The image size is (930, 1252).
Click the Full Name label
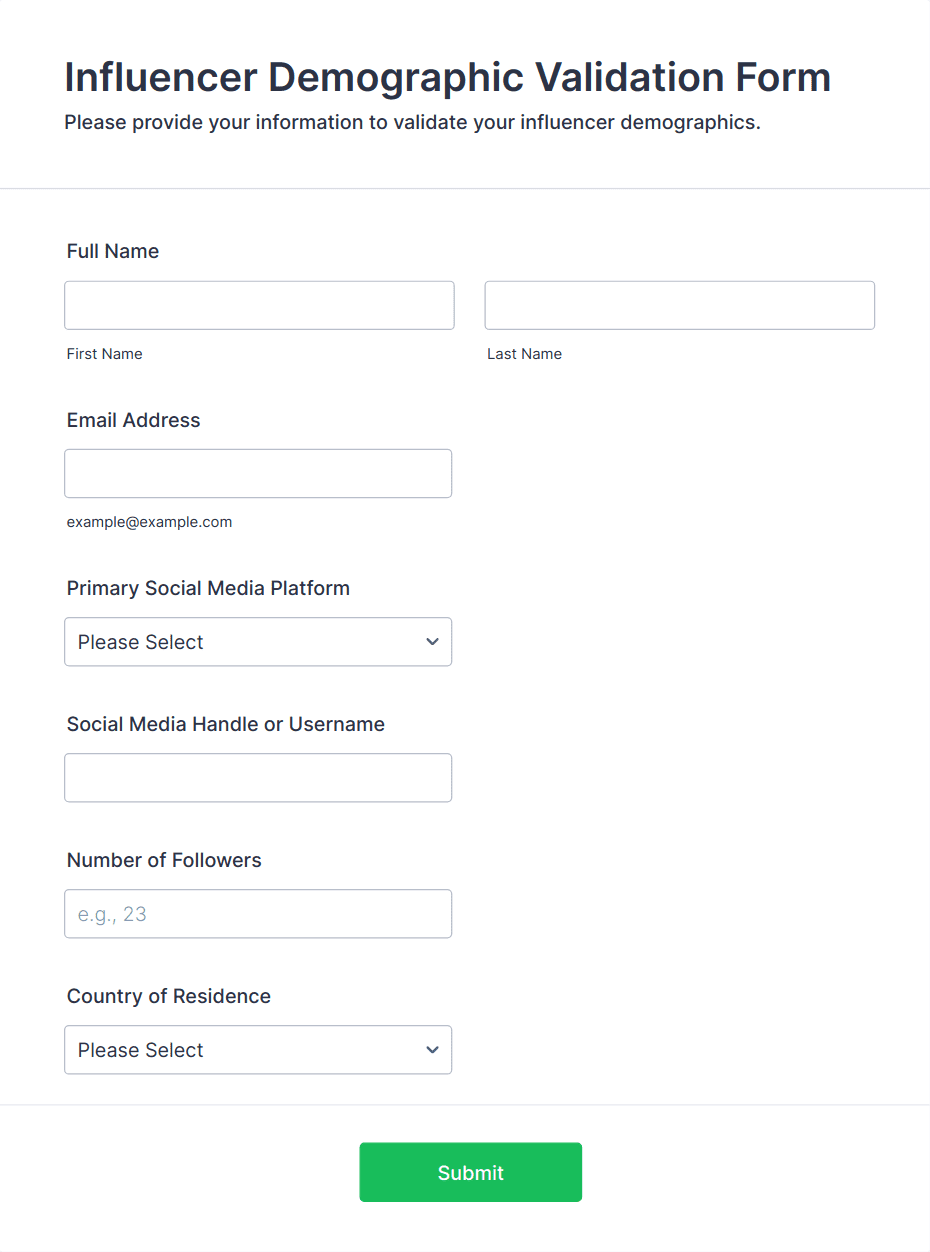(x=113, y=251)
